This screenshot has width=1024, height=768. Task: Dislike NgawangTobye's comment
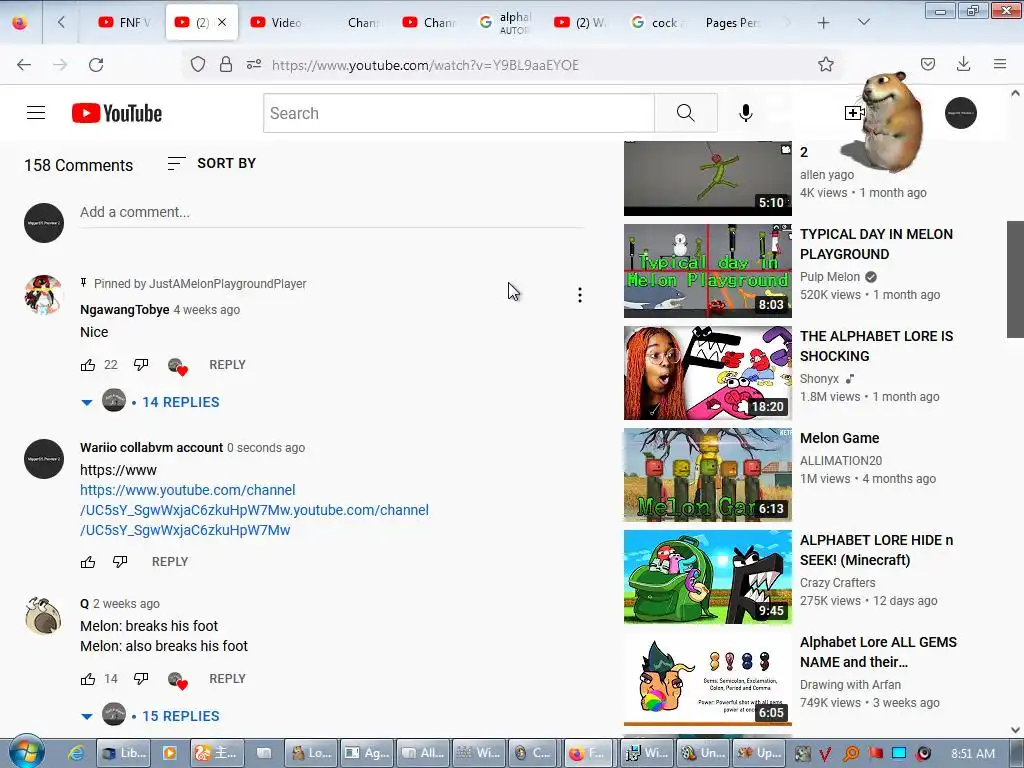coord(141,365)
